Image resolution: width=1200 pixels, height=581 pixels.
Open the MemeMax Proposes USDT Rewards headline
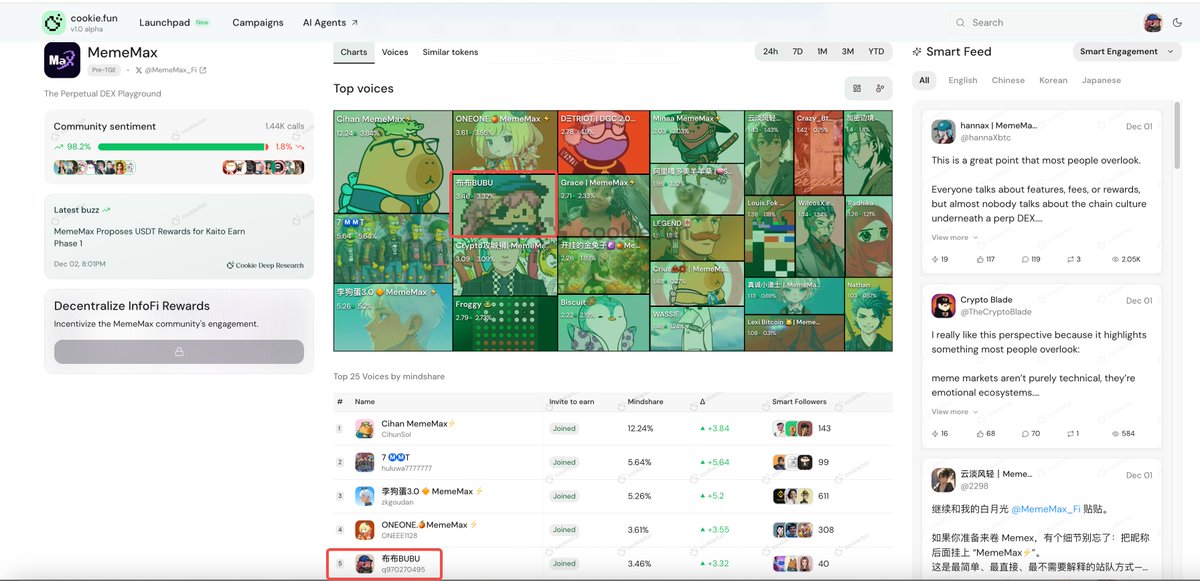point(148,237)
